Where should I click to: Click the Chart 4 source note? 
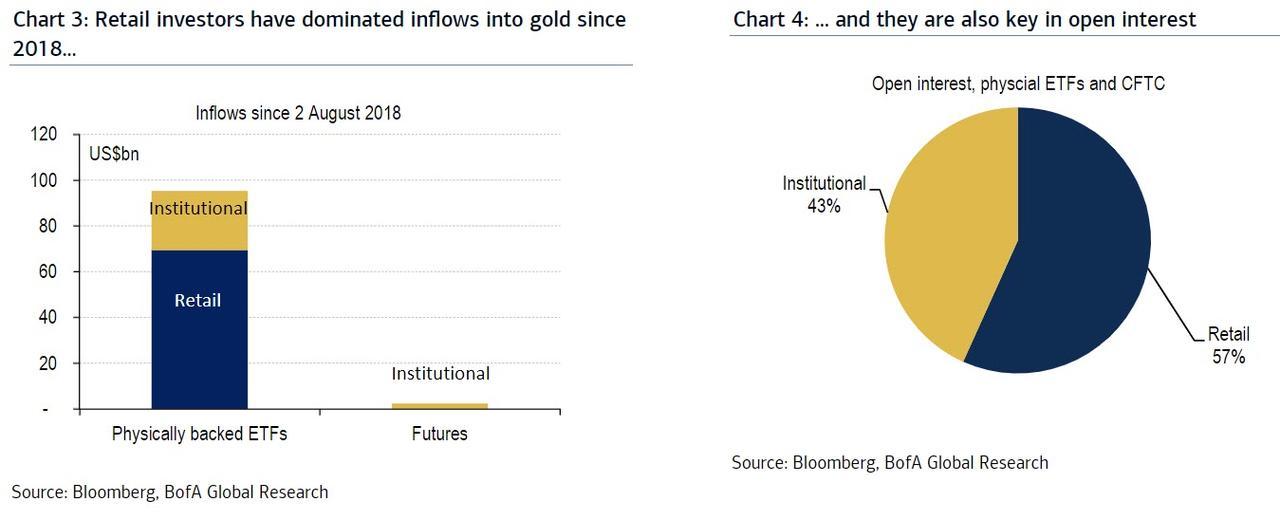[890, 462]
